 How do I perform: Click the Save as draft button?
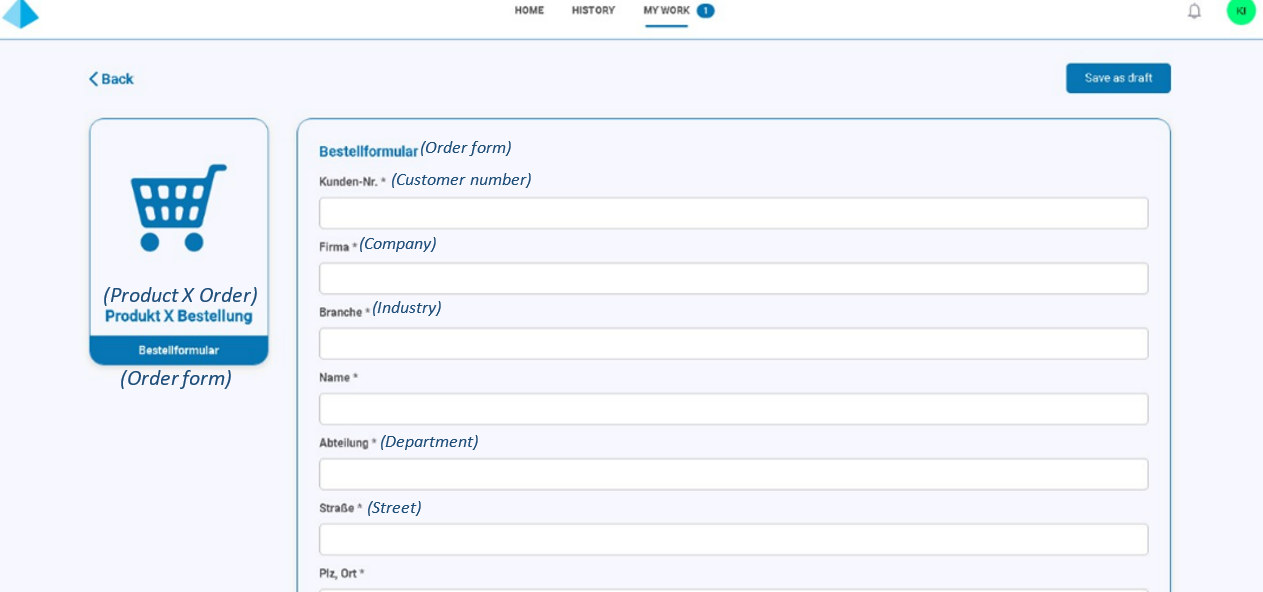tap(1118, 78)
